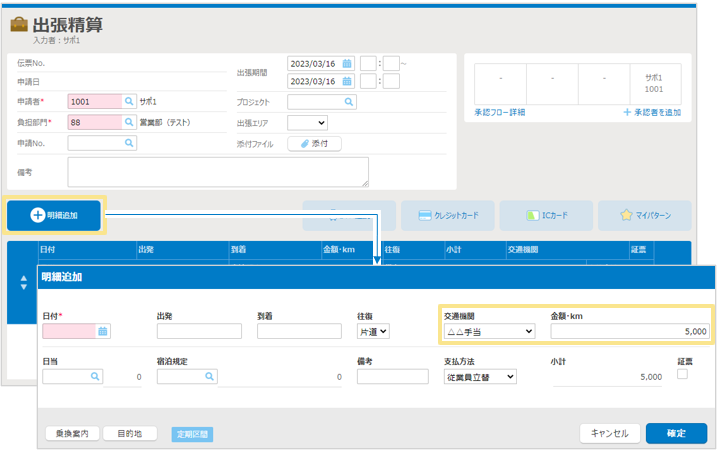Open calendar icon in 日付 detail field
Screen dimensions: 720x450
[102, 331]
